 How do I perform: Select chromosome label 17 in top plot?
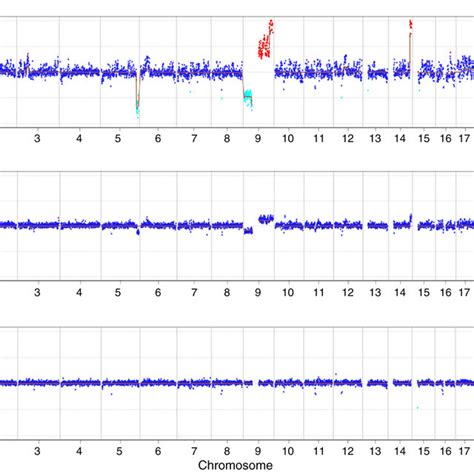pos(464,138)
